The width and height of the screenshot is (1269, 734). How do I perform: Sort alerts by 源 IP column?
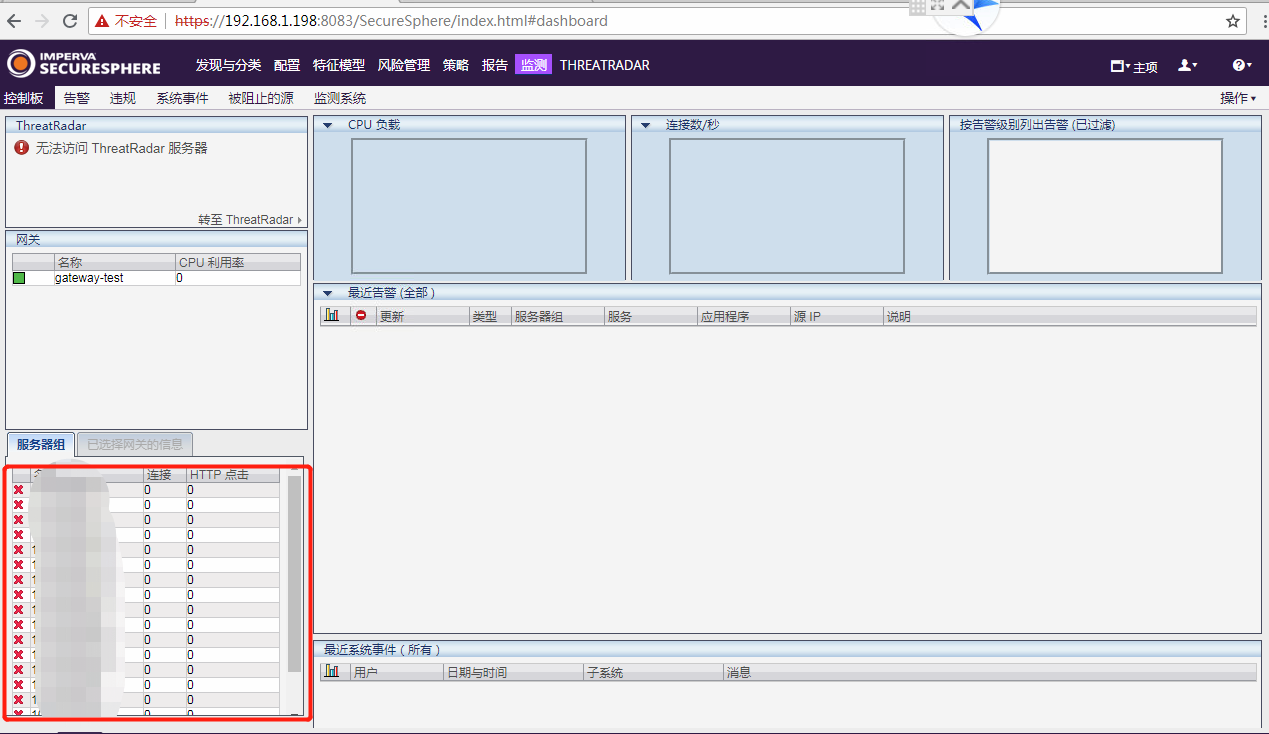pos(837,316)
